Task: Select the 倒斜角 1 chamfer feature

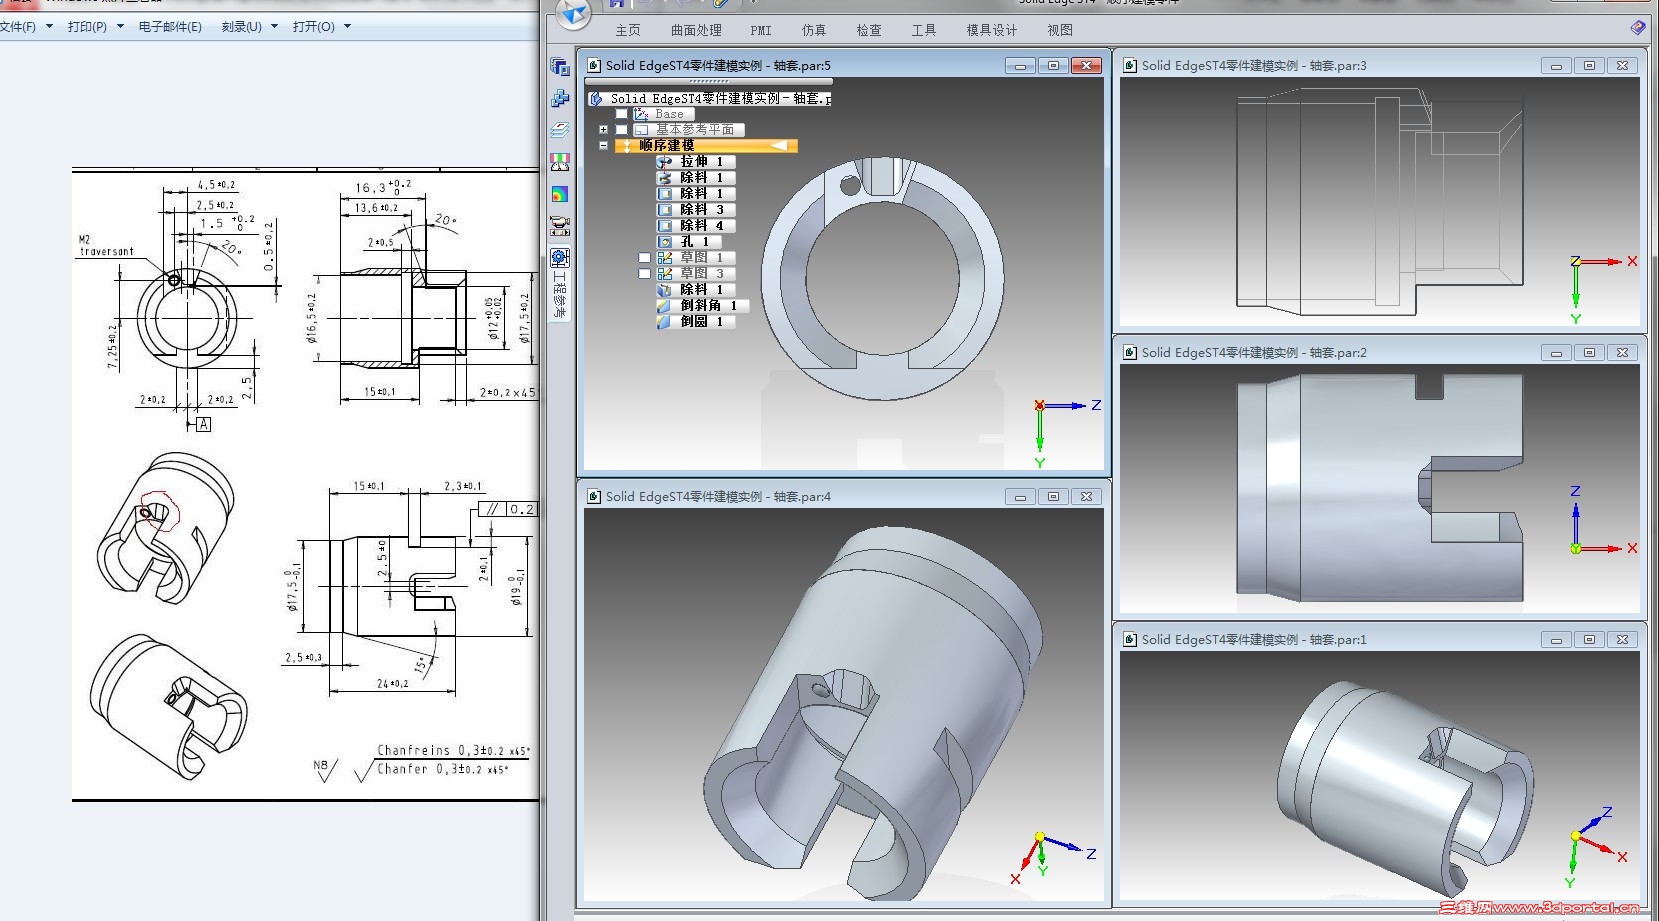Action: click(703, 305)
